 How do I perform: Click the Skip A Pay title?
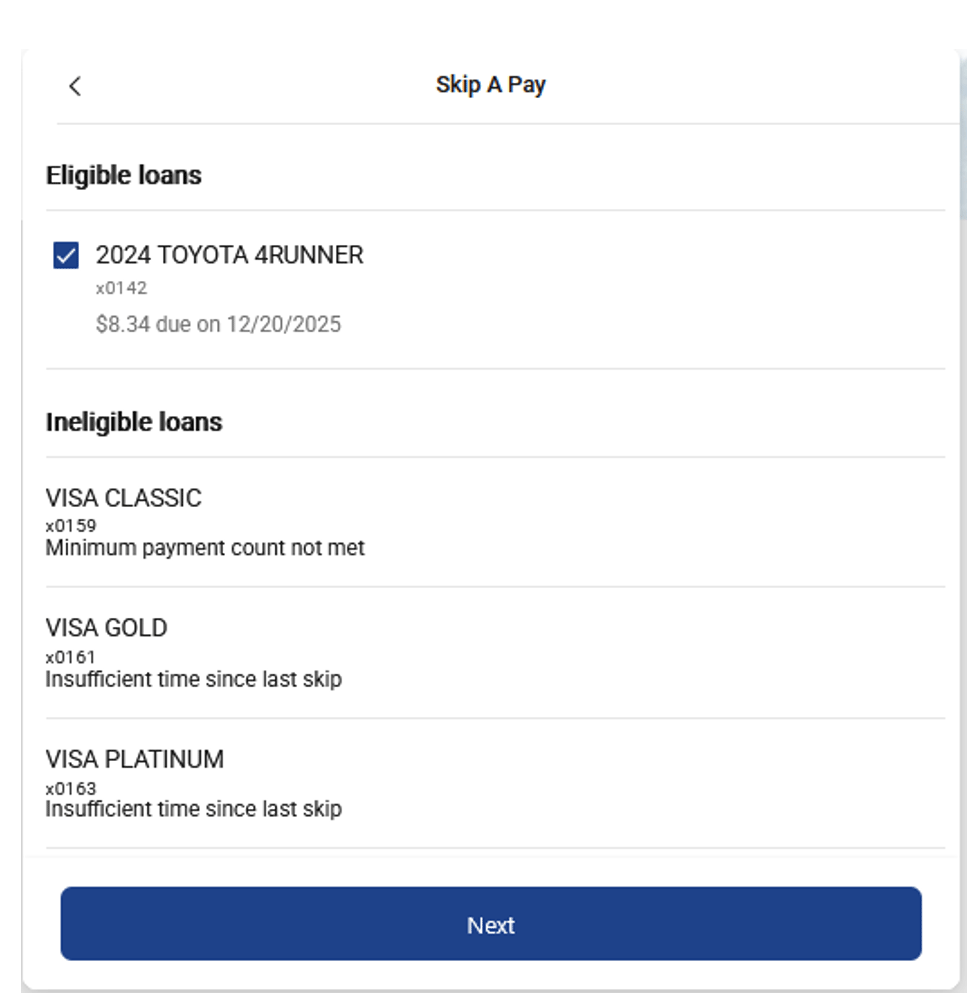[x=489, y=84]
